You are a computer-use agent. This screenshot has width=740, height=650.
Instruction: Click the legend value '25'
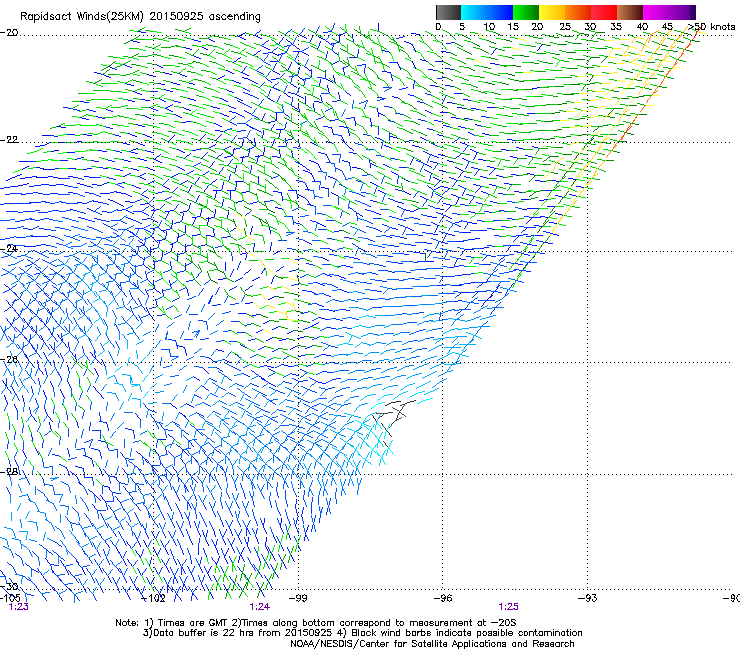pyautogui.click(x=565, y=27)
